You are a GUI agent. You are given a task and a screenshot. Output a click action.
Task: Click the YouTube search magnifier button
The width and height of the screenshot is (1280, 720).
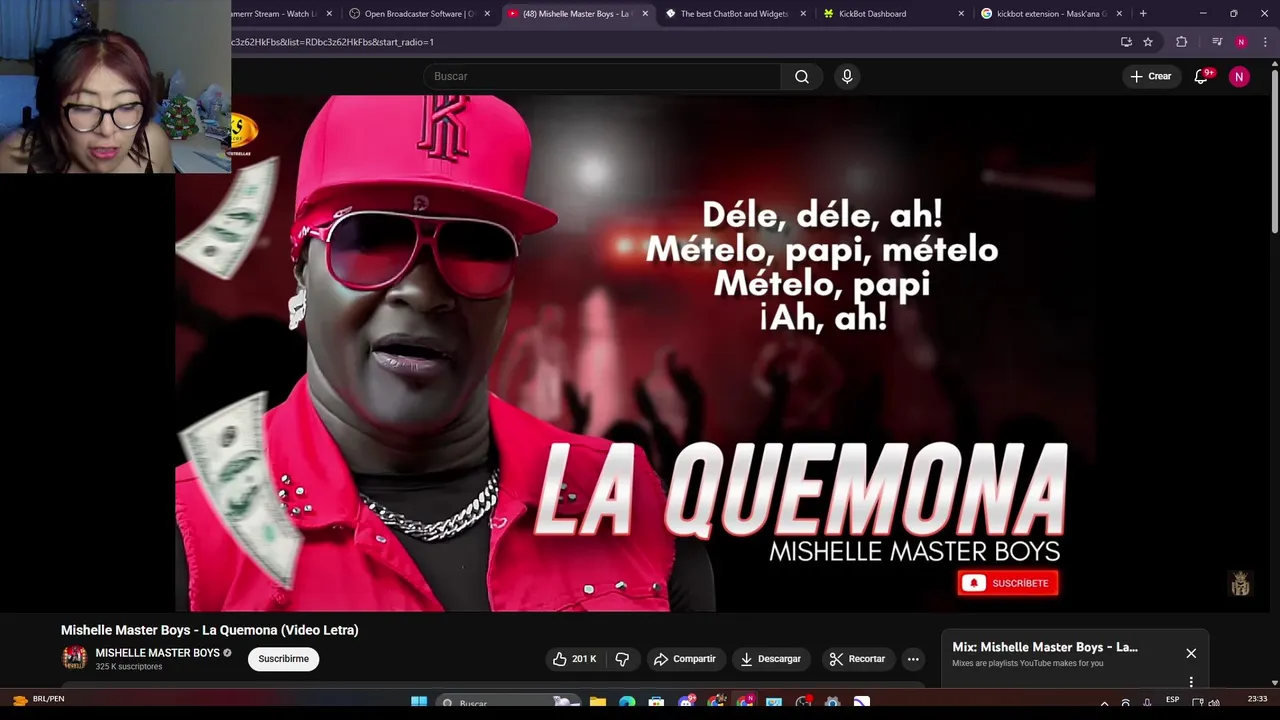(802, 76)
